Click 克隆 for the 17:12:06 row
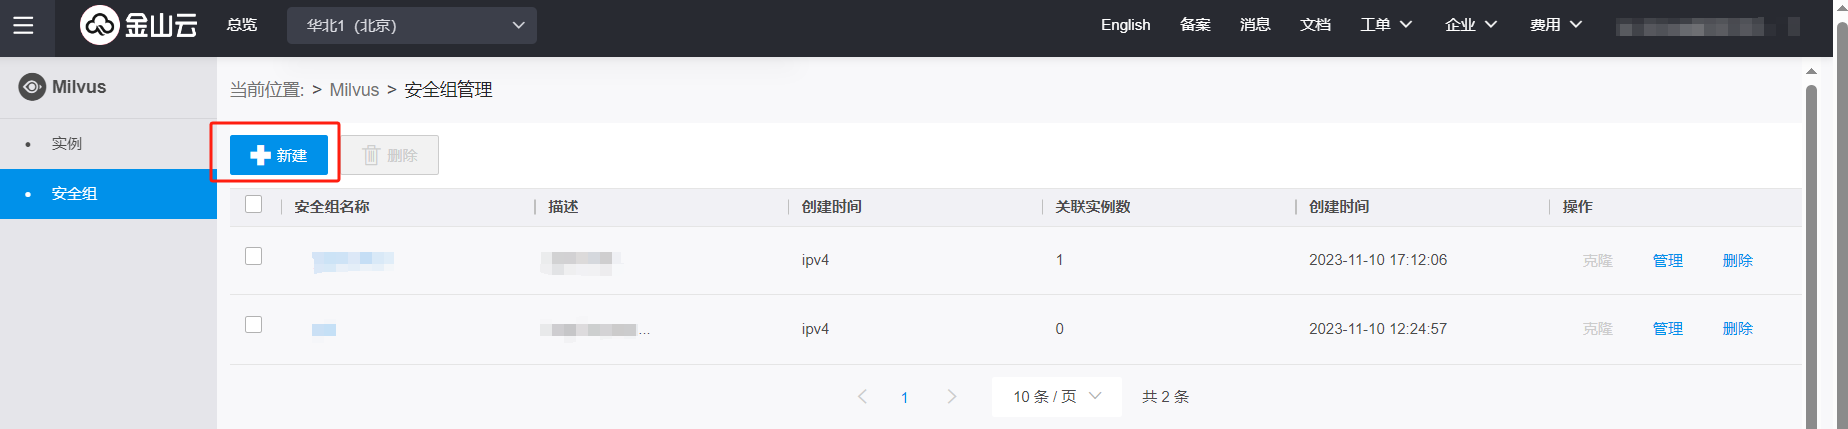This screenshot has height=429, width=1848. tap(1598, 260)
